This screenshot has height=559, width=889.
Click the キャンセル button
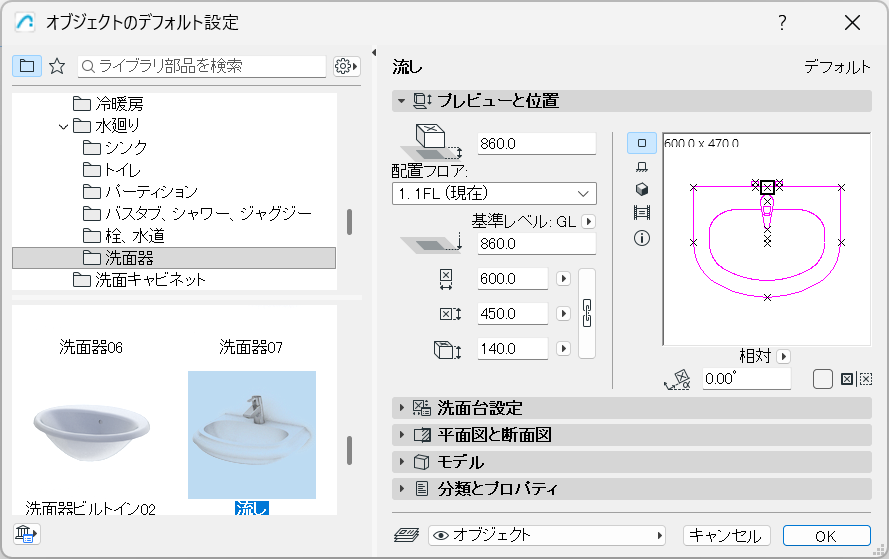726,536
